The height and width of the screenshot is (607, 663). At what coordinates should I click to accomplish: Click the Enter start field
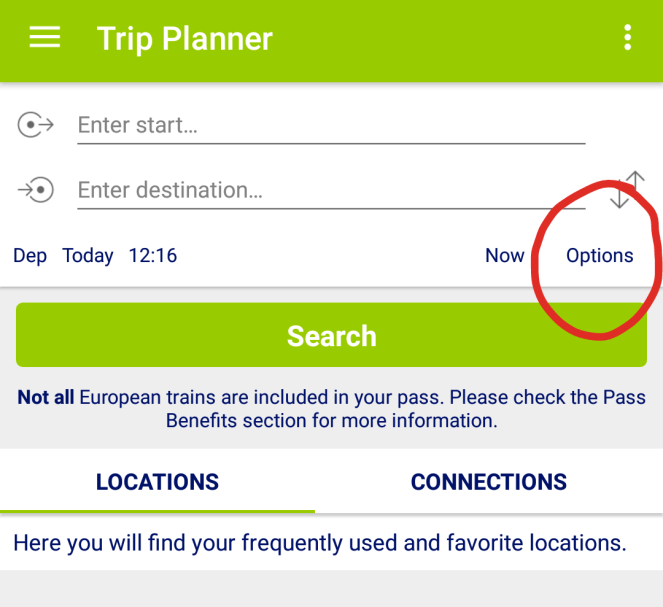[331, 126]
